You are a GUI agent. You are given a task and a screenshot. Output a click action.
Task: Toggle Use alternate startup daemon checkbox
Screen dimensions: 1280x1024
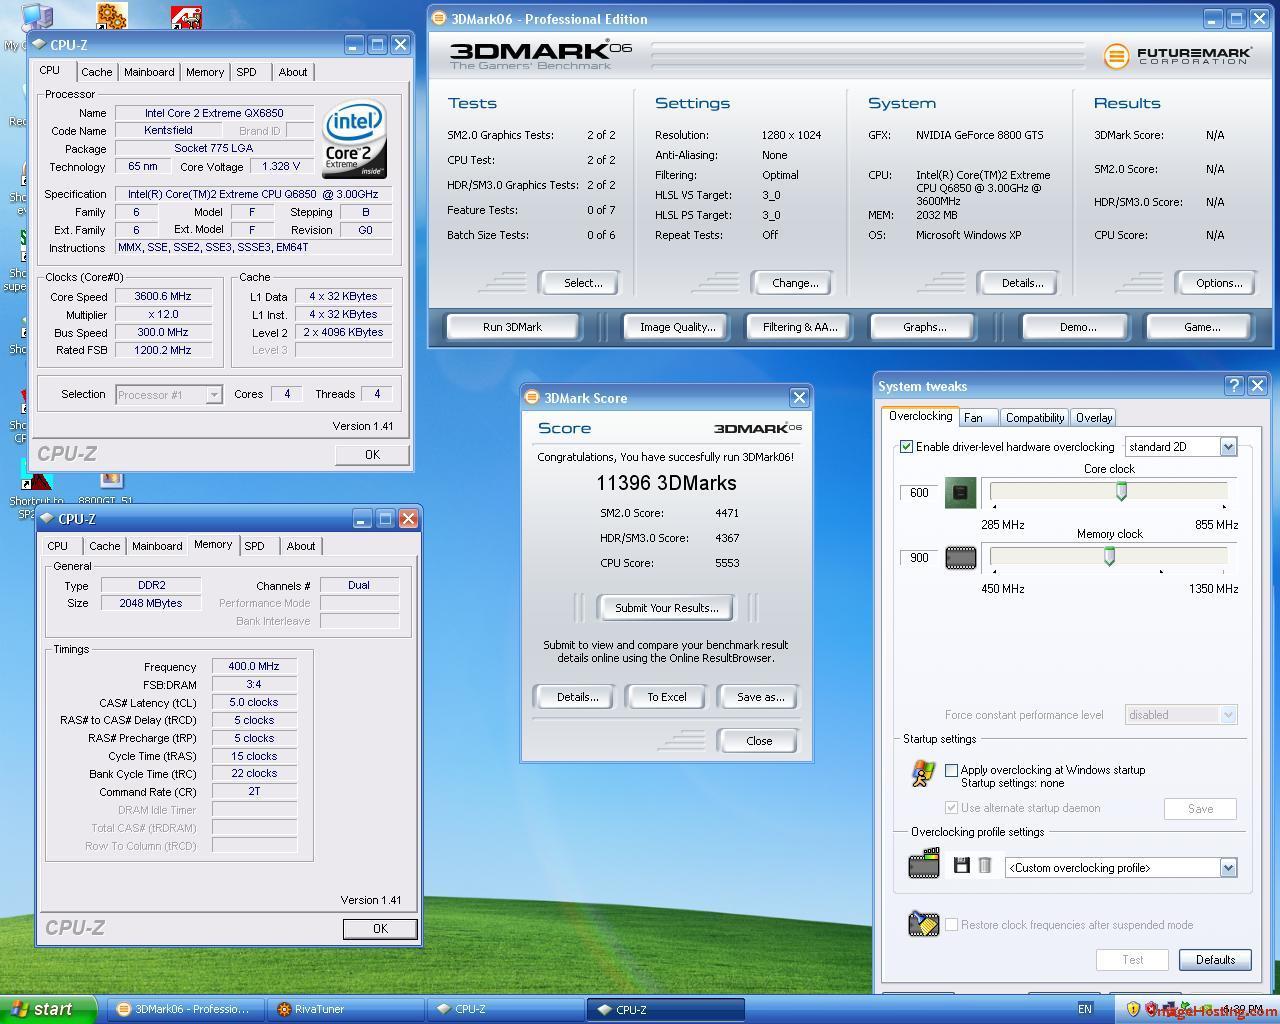951,808
